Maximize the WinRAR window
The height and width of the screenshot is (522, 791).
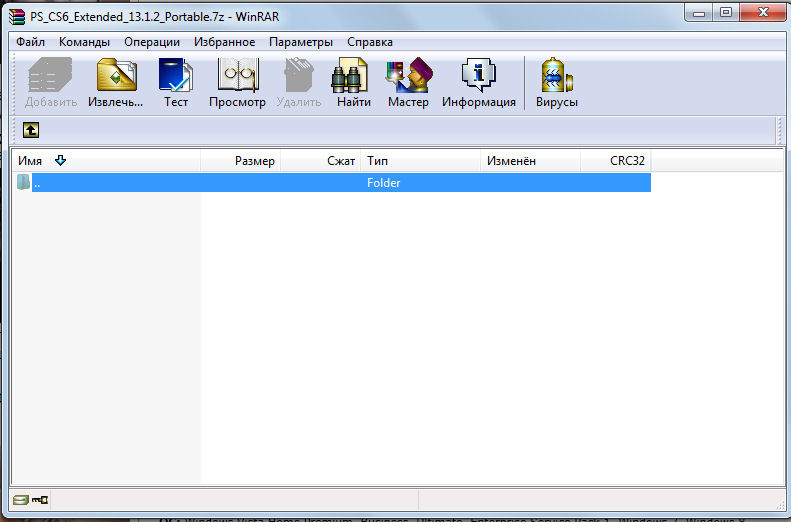pos(725,13)
